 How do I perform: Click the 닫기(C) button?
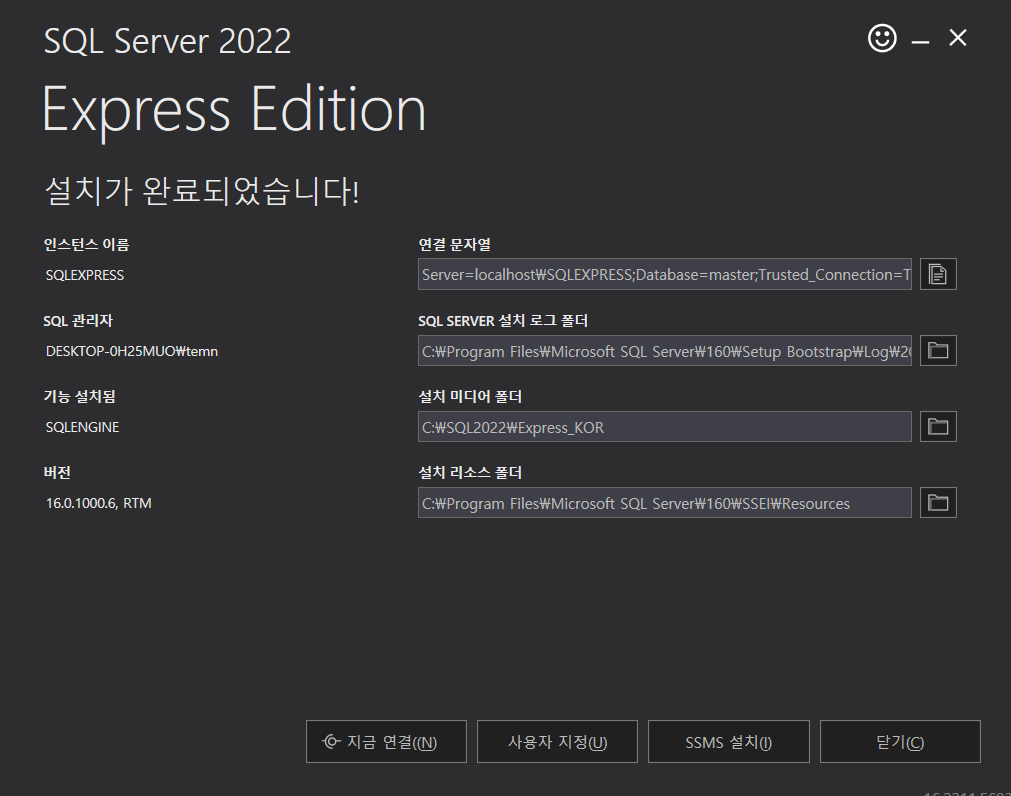pyautogui.click(x=900, y=742)
